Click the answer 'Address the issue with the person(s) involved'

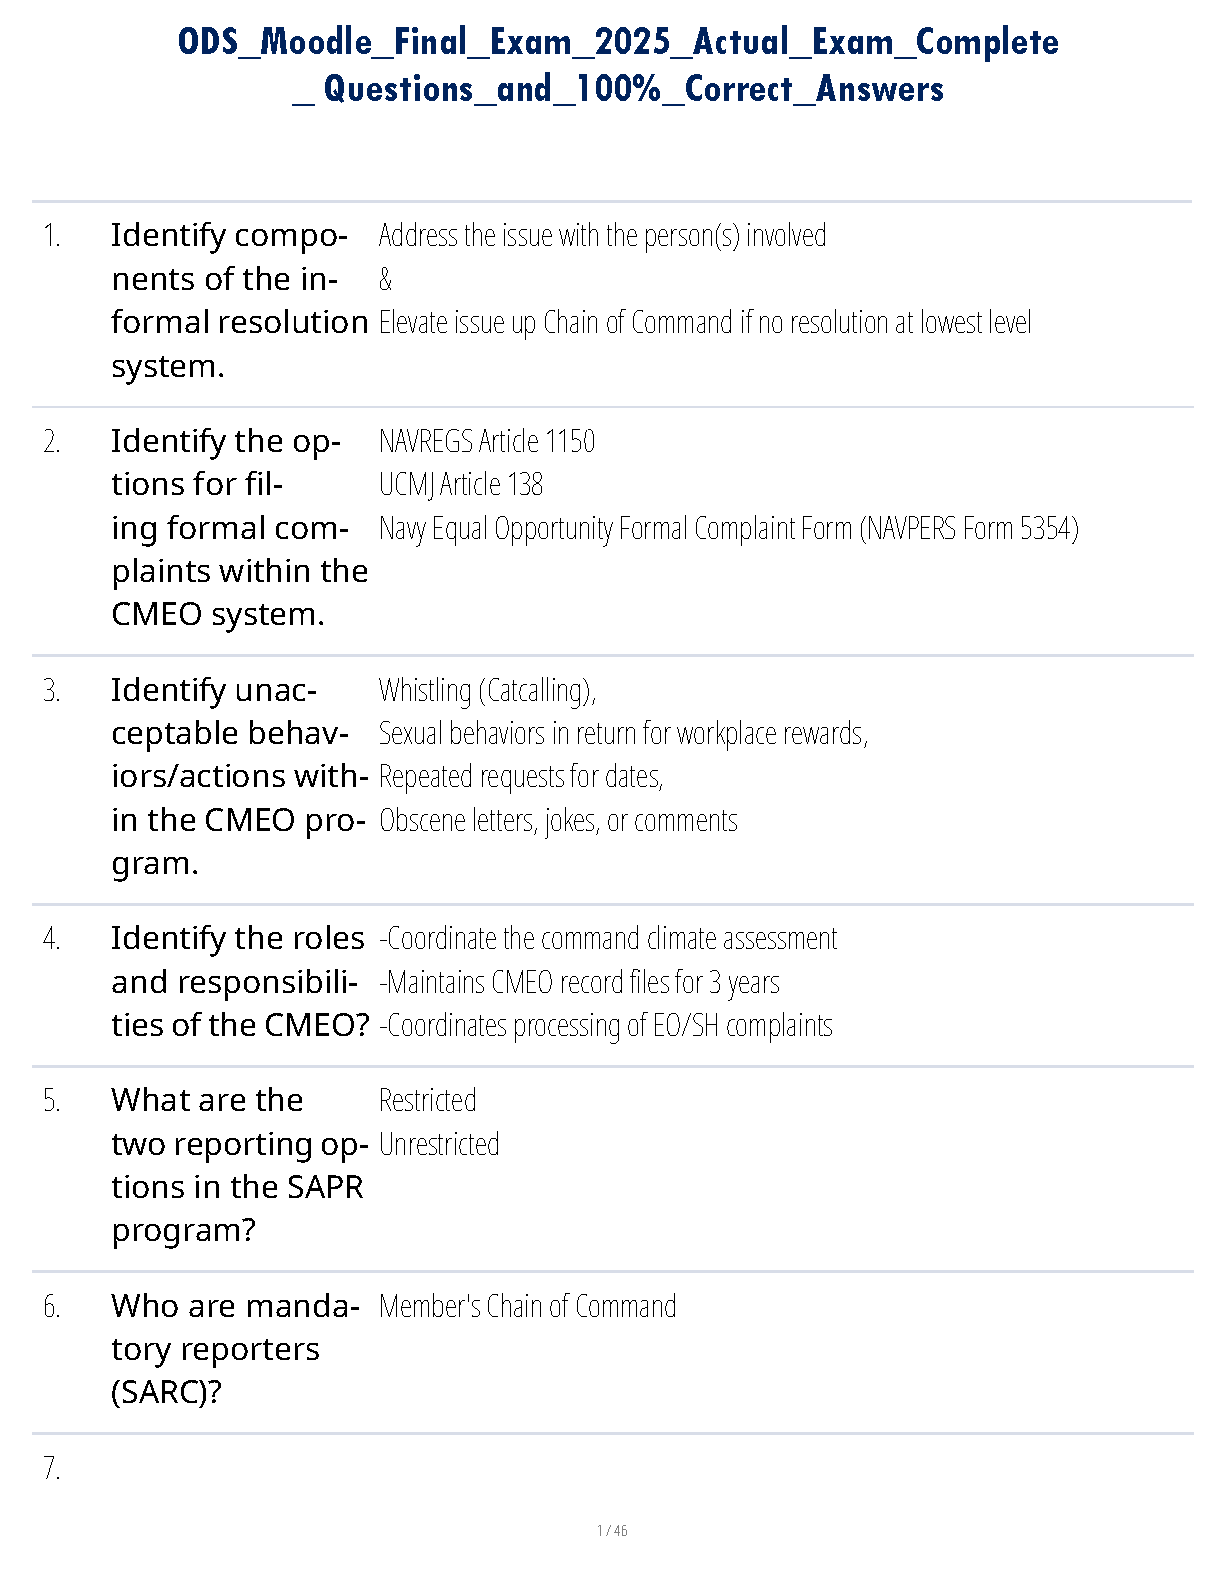coord(602,236)
